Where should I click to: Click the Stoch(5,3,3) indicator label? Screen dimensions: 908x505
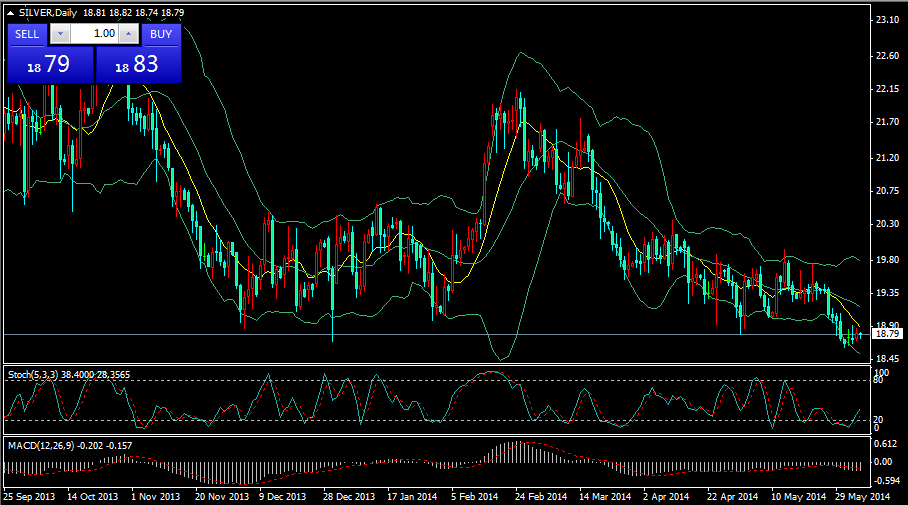[33, 375]
